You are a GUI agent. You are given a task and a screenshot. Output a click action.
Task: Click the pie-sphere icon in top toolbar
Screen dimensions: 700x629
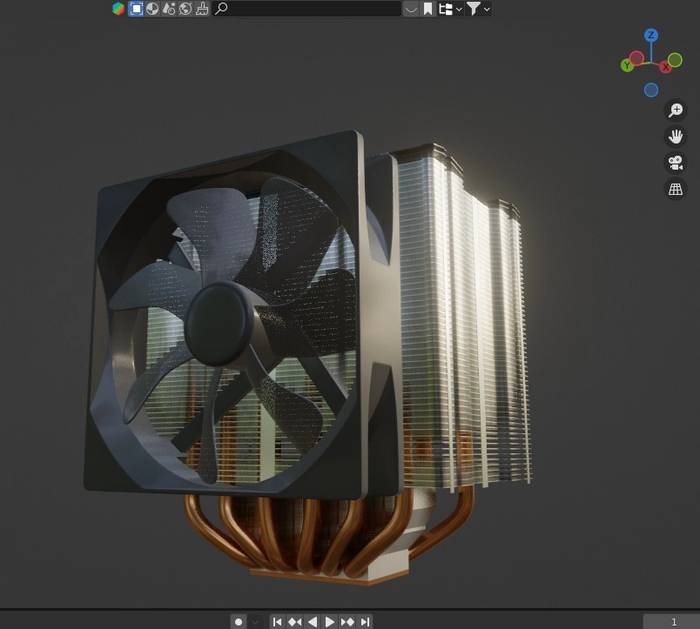click(152, 8)
